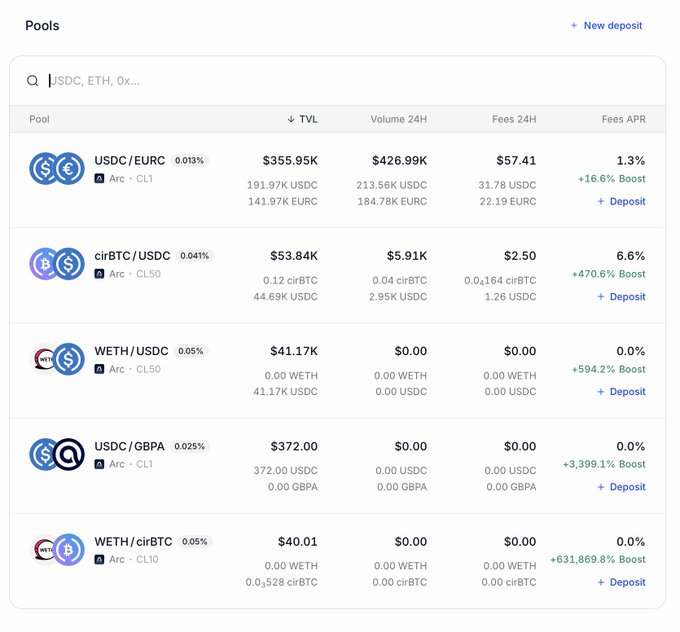Screen dimensions: 680x632
Task: Click 0.05% fee badge on WETH/cirBTC
Action: tap(195, 542)
